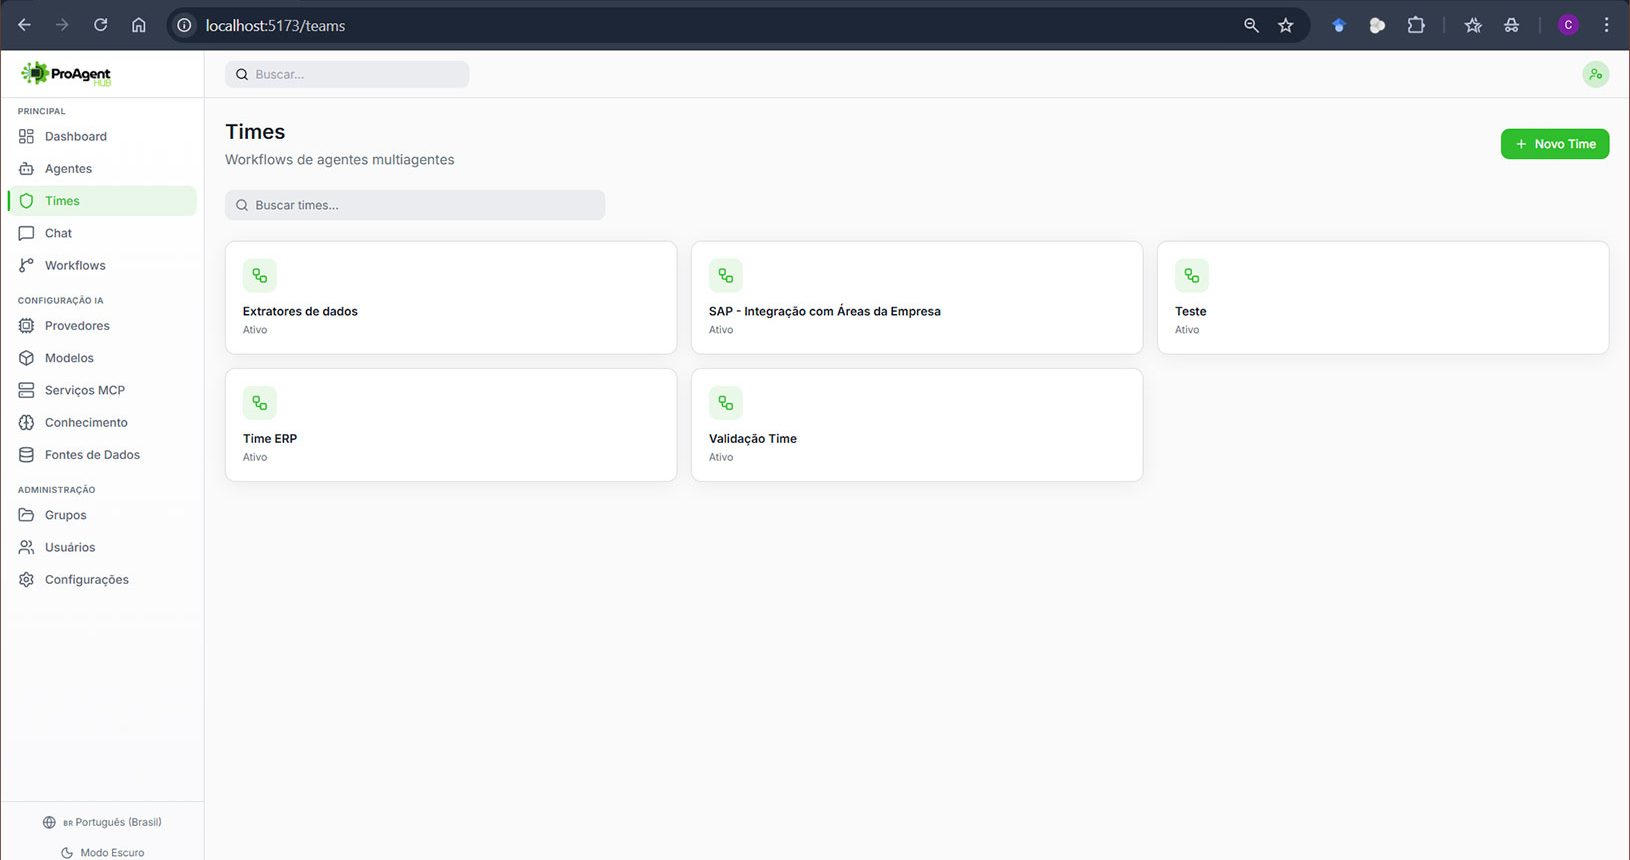This screenshot has height=860, width=1630.
Task: Click the Extratores de dados team icon
Action: coord(260,276)
